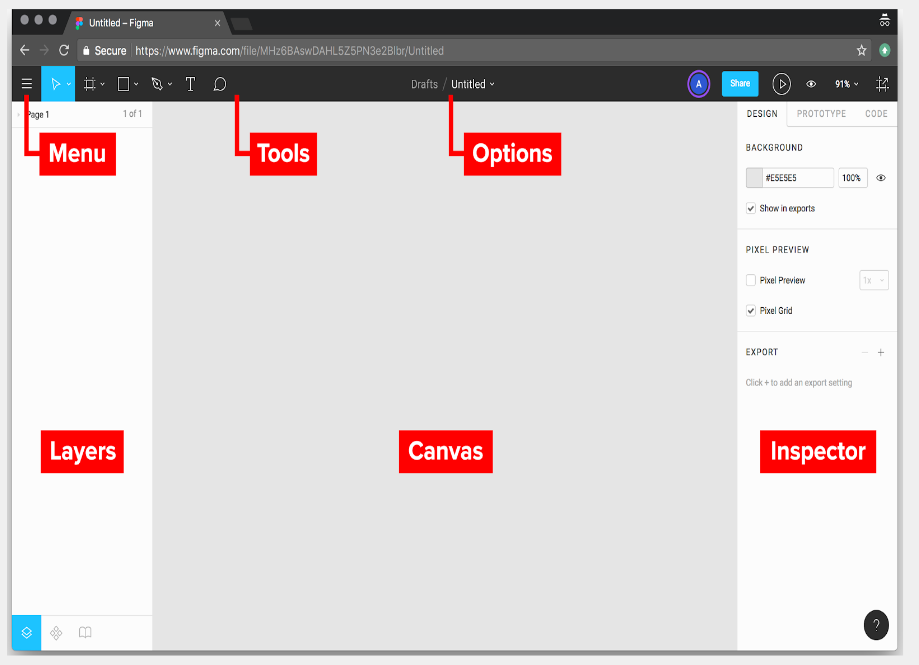The height and width of the screenshot is (665, 919).
Task: Switch to the Components panel icon
Action: click(56, 632)
